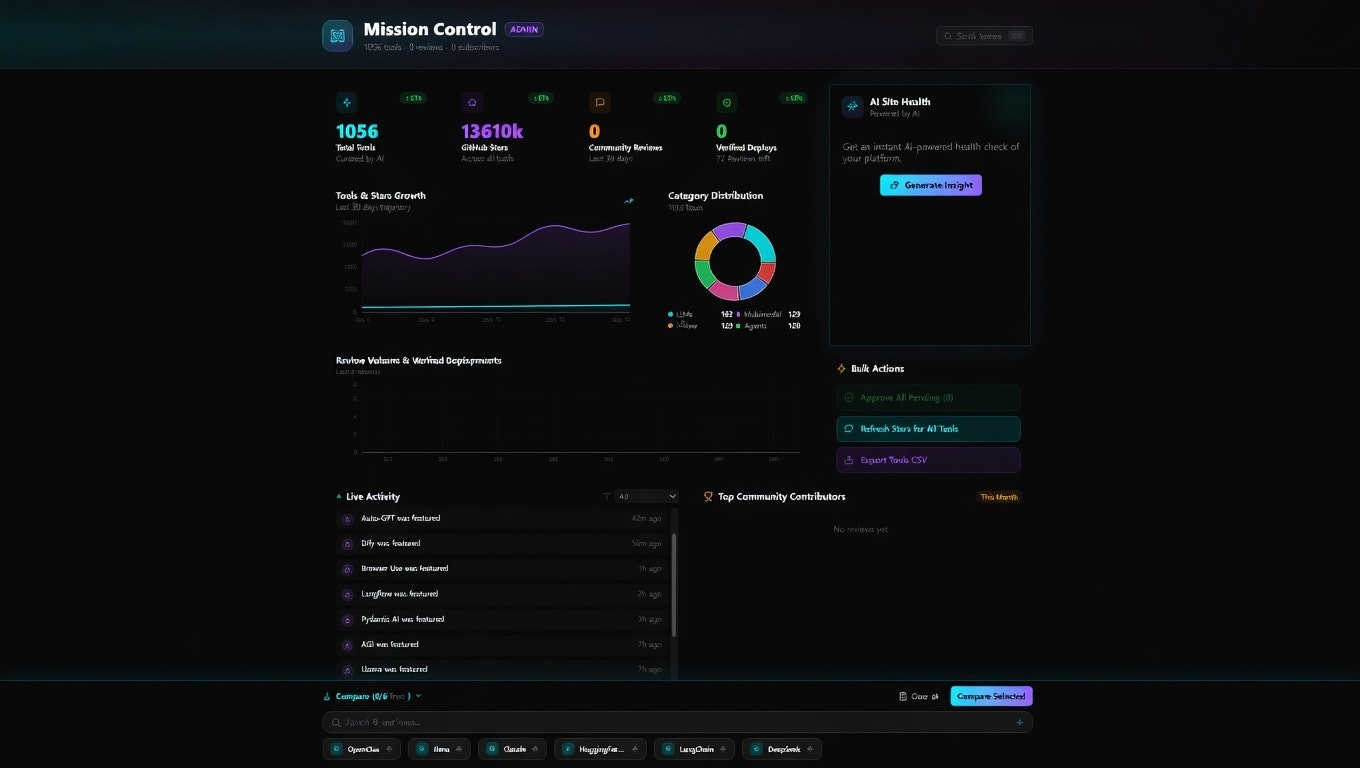
Task: Click the ADMIN badge next to Mission Control
Action: coord(523,29)
